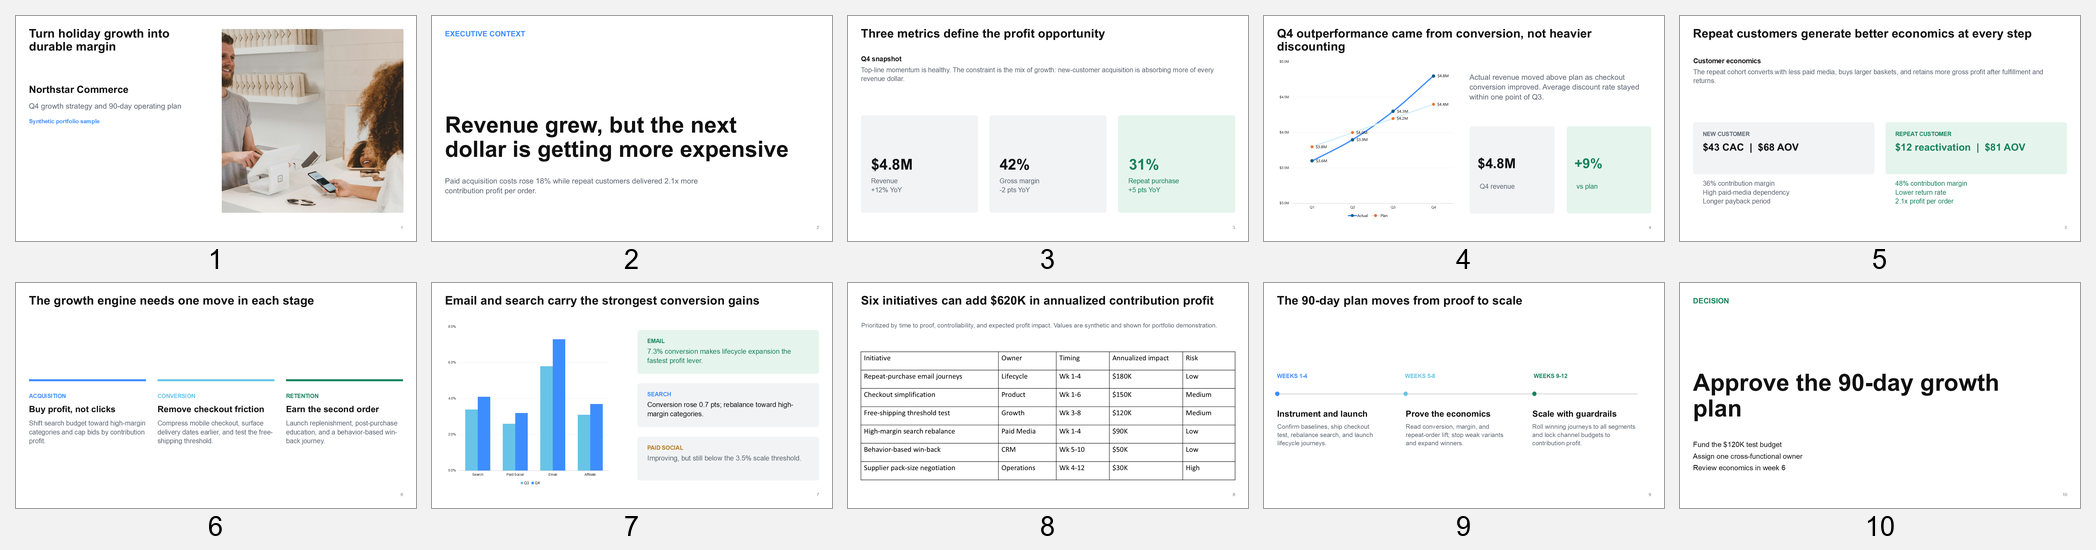
Task: Select the Northstar Commerce title slide thumbnail
Action: pos(216,128)
